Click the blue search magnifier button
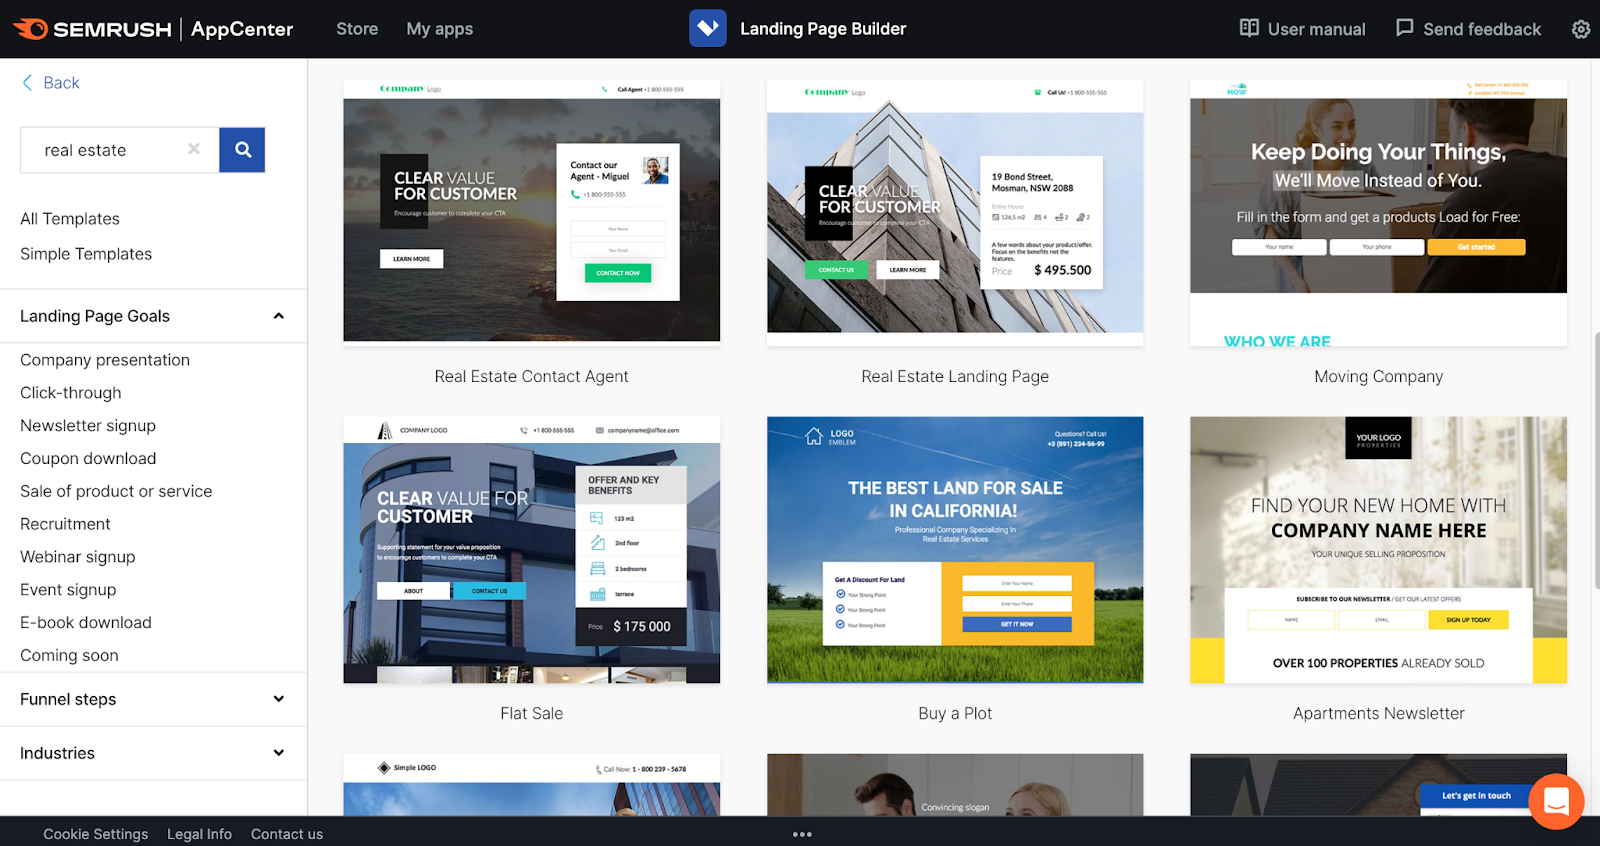Image resolution: width=1600 pixels, height=846 pixels. [242, 150]
